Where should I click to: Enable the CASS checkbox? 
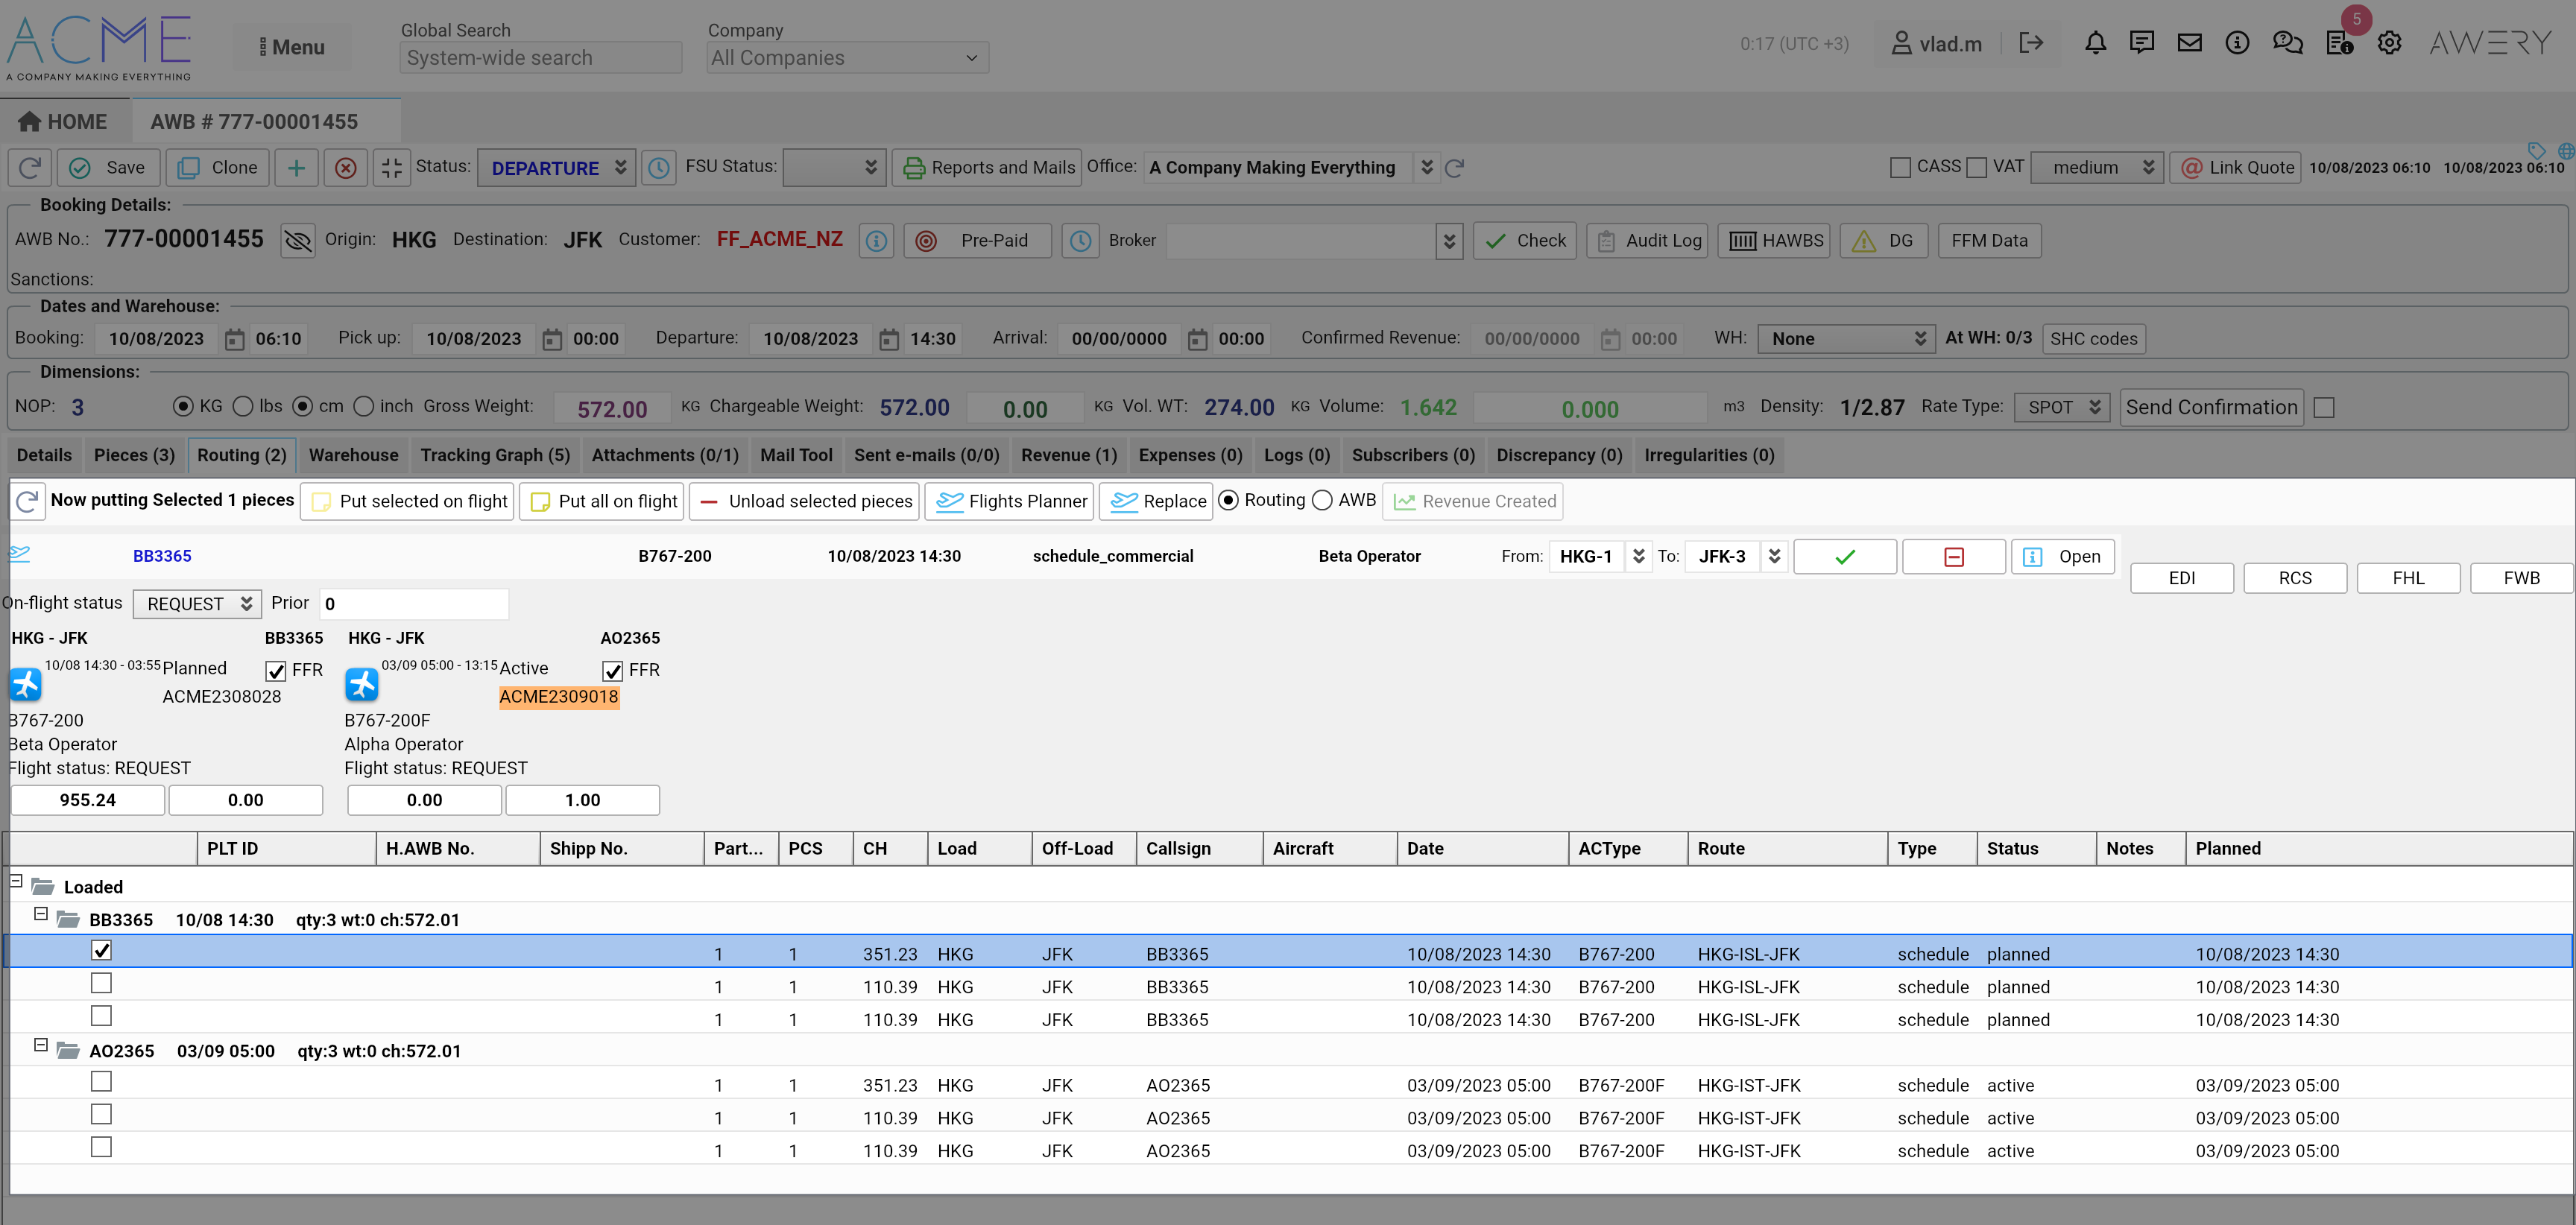[1900, 168]
